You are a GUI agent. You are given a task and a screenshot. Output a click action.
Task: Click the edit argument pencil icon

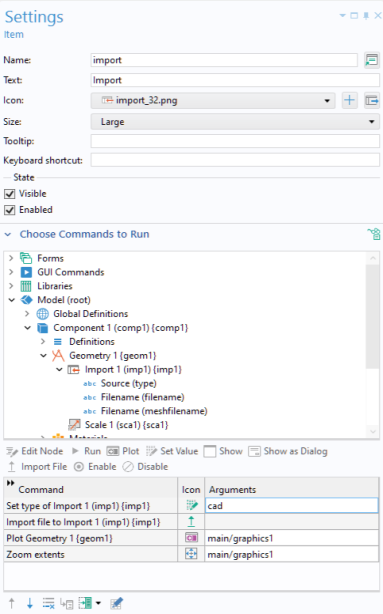(116, 603)
